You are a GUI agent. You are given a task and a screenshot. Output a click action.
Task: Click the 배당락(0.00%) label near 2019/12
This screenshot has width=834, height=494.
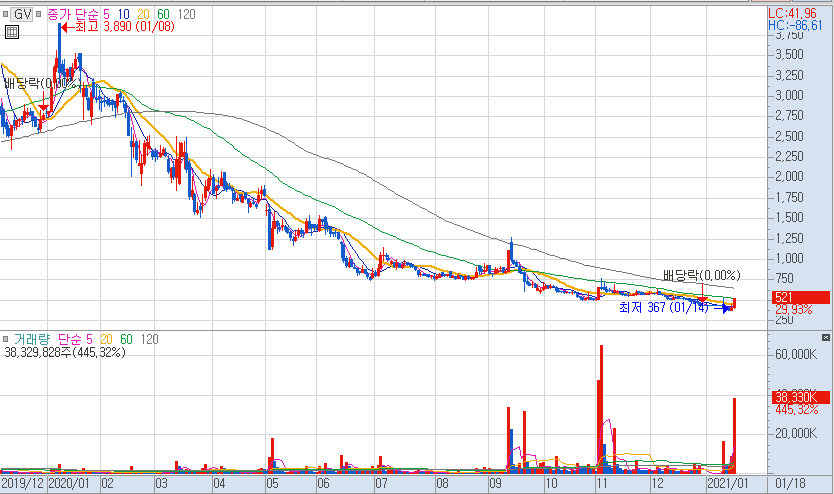41,83
